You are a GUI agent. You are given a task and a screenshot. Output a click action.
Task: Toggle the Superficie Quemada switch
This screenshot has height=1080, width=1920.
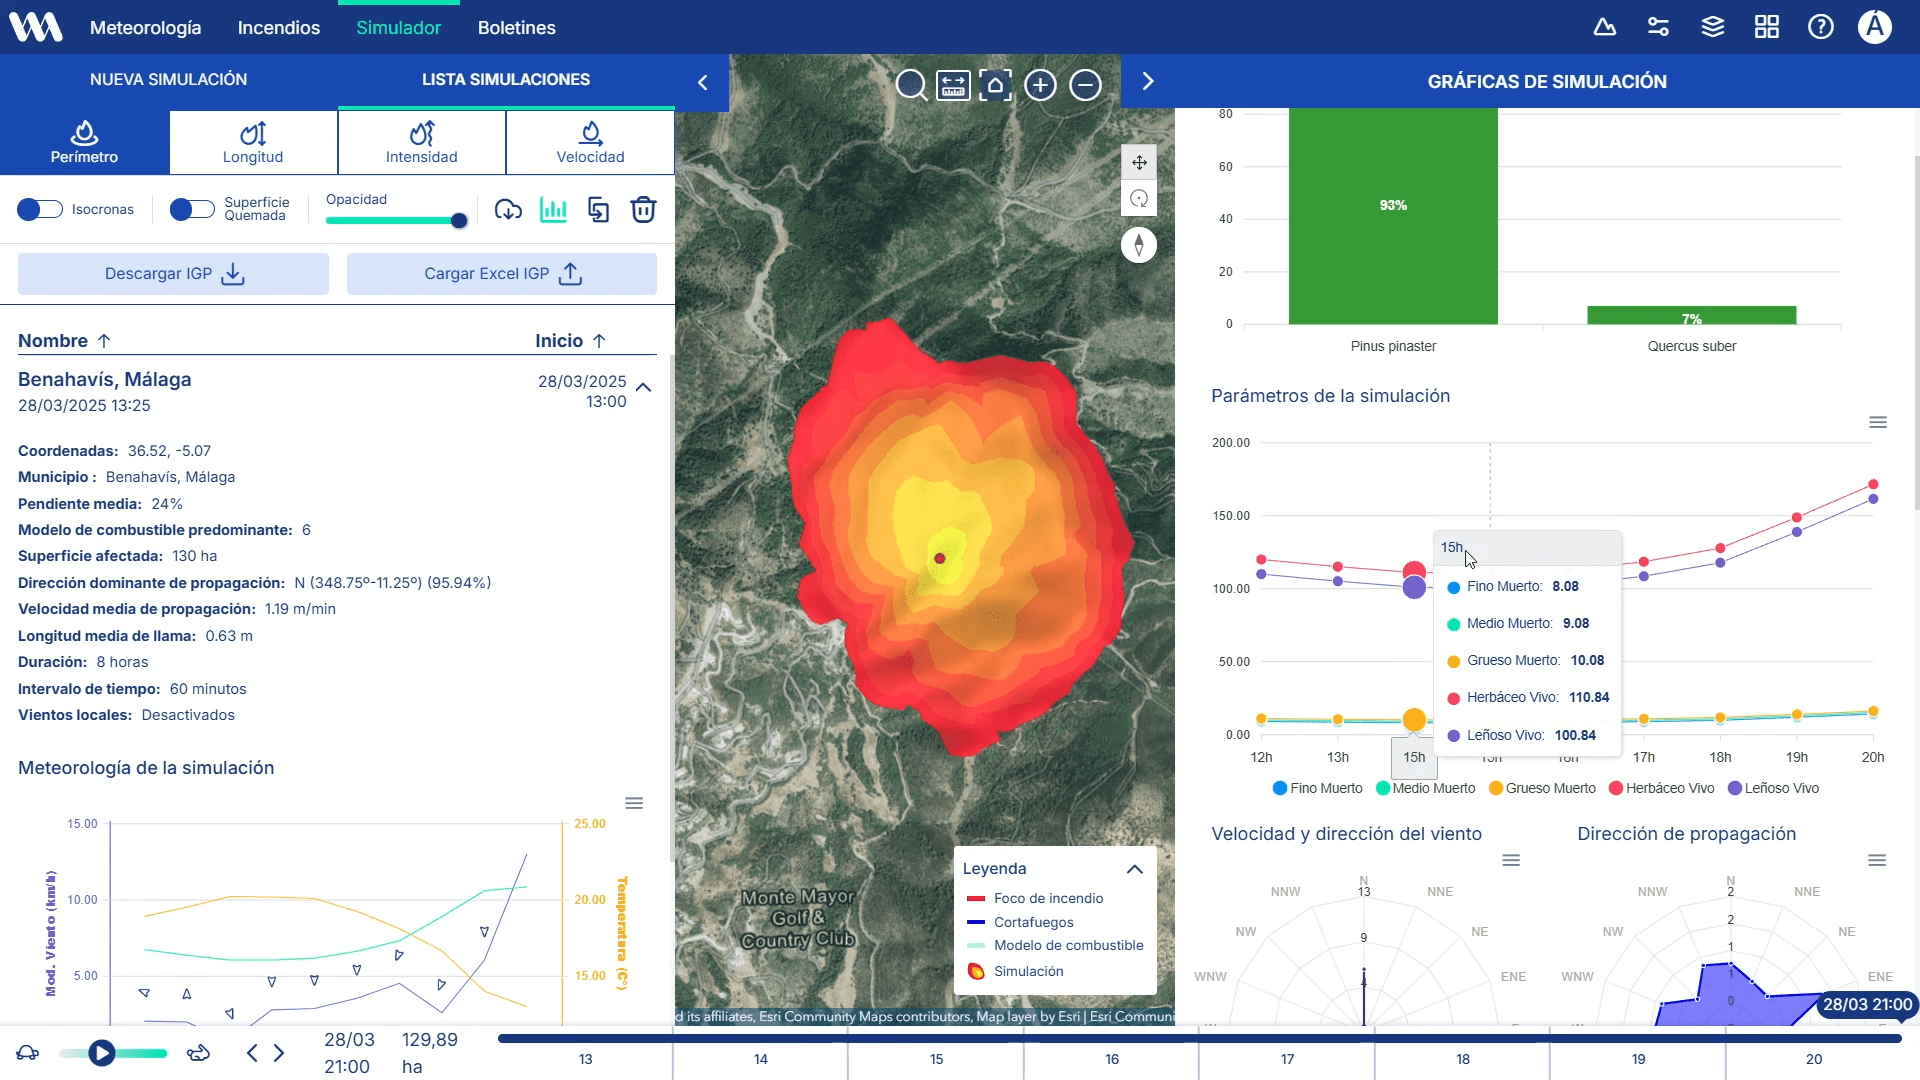tap(192, 209)
